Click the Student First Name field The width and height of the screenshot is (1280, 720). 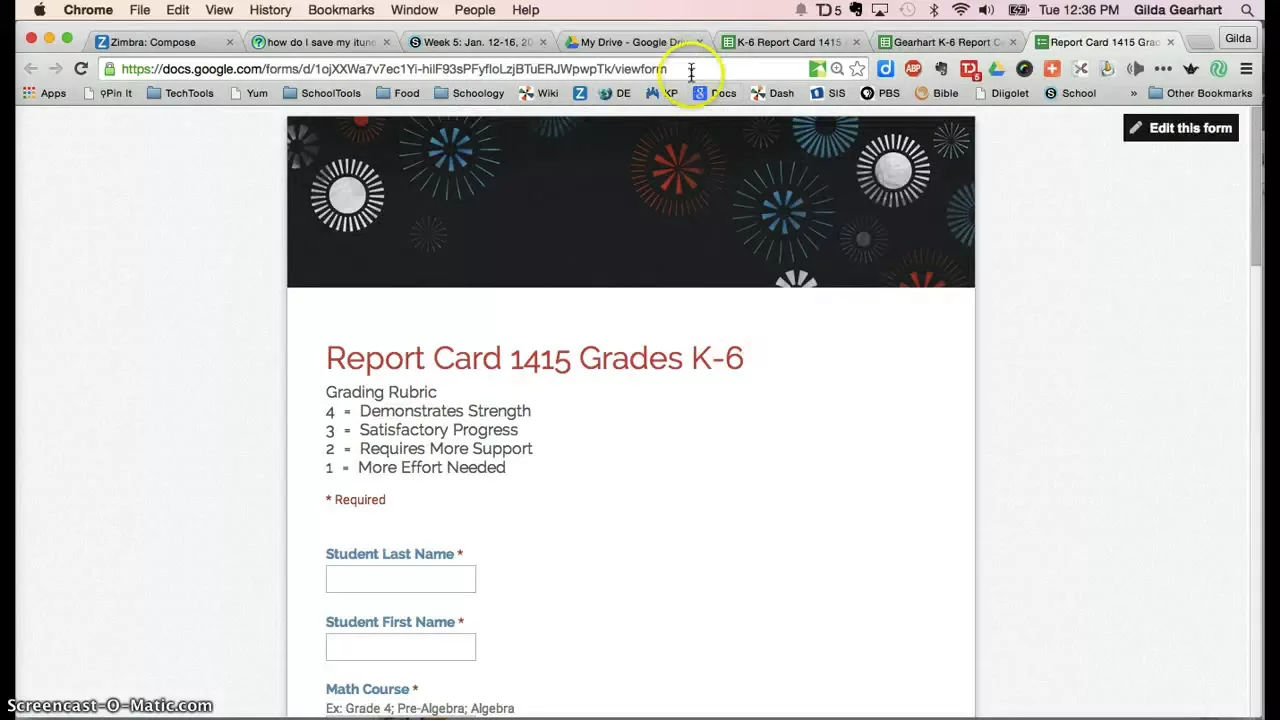(400, 647)
